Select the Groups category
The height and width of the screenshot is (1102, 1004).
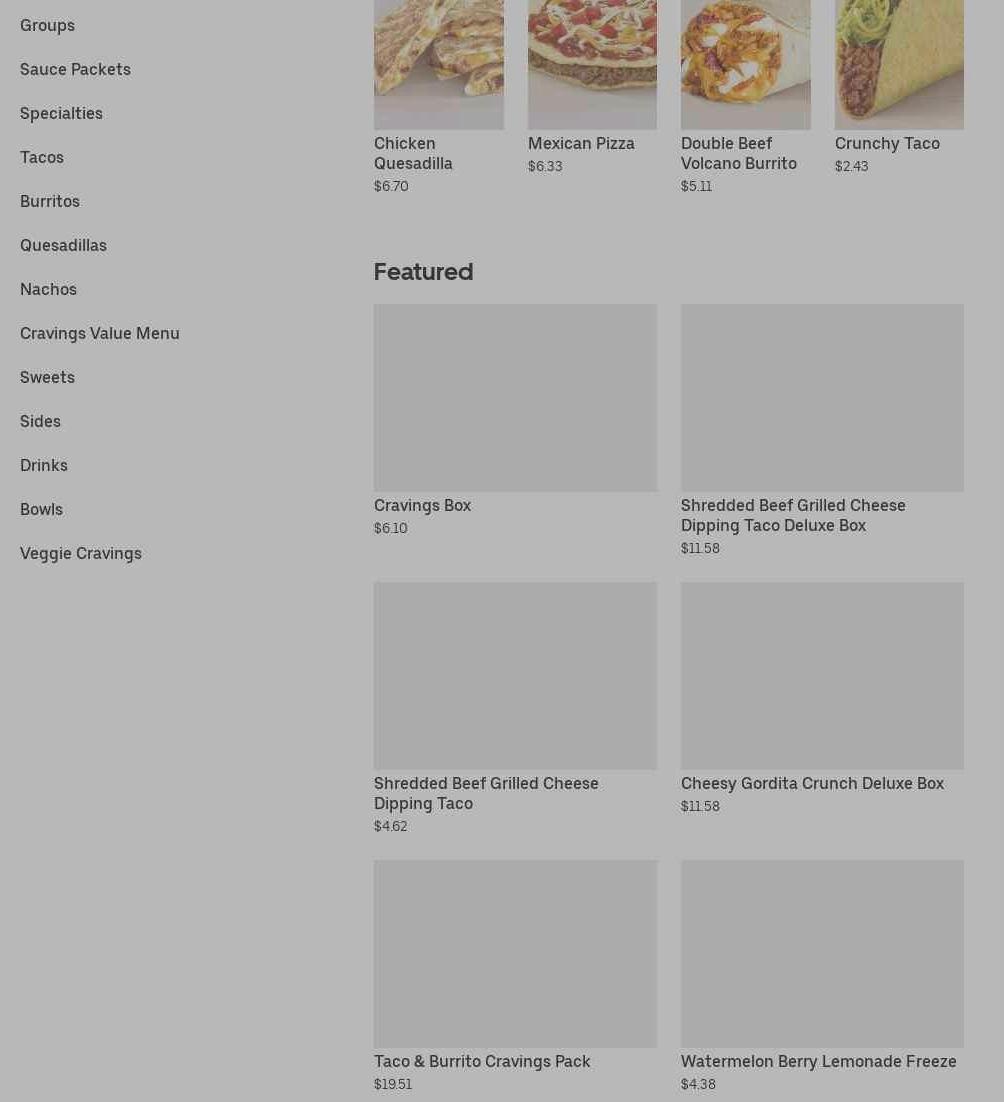(47, 25)
